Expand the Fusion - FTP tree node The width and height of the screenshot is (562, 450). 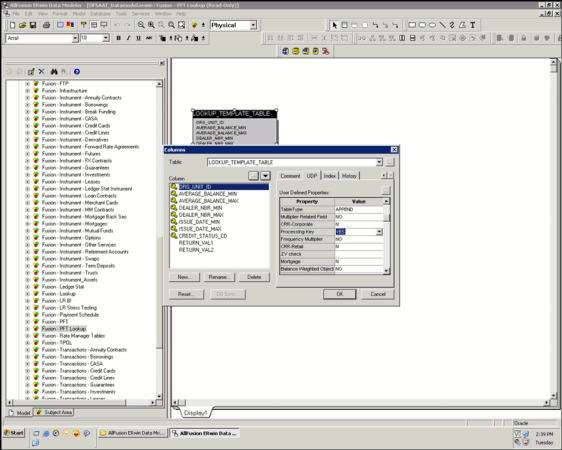[x=27, y=83]
